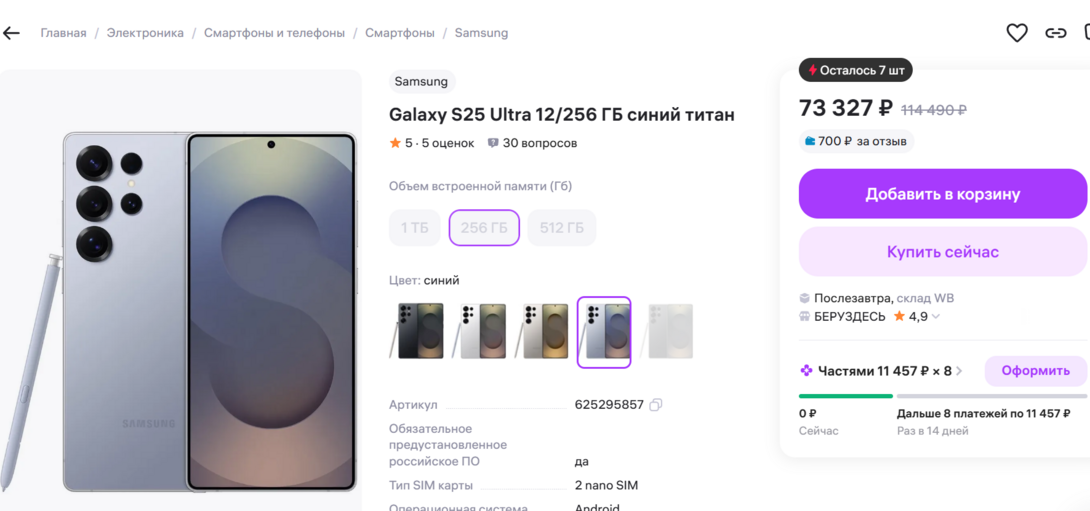Choose the black phone color swatch
Viewport: 1090px width, 511px height.
(x=418, y=331)
